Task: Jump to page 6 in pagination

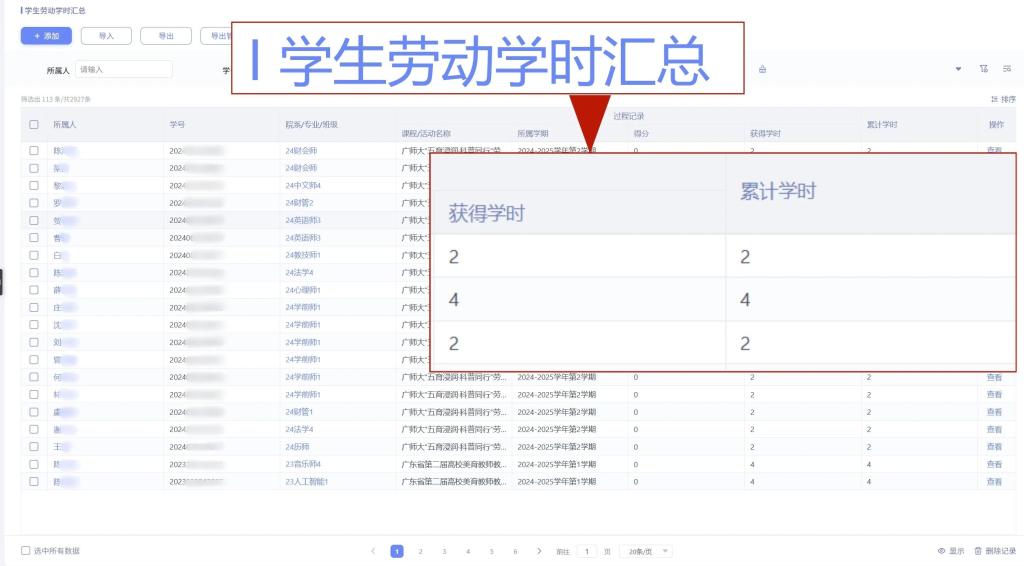Action: point(516,551)
